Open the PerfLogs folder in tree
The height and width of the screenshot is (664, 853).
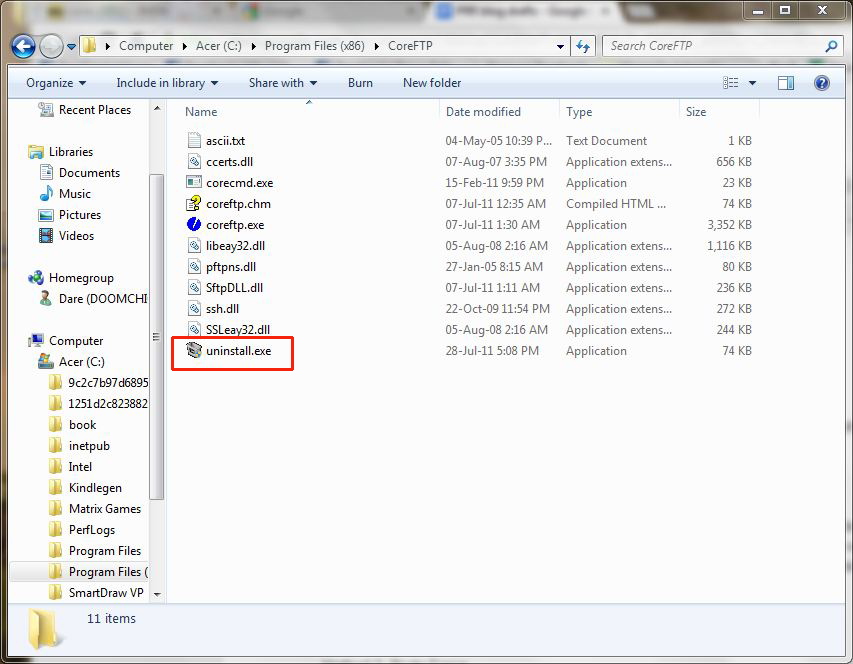(92, 530)
